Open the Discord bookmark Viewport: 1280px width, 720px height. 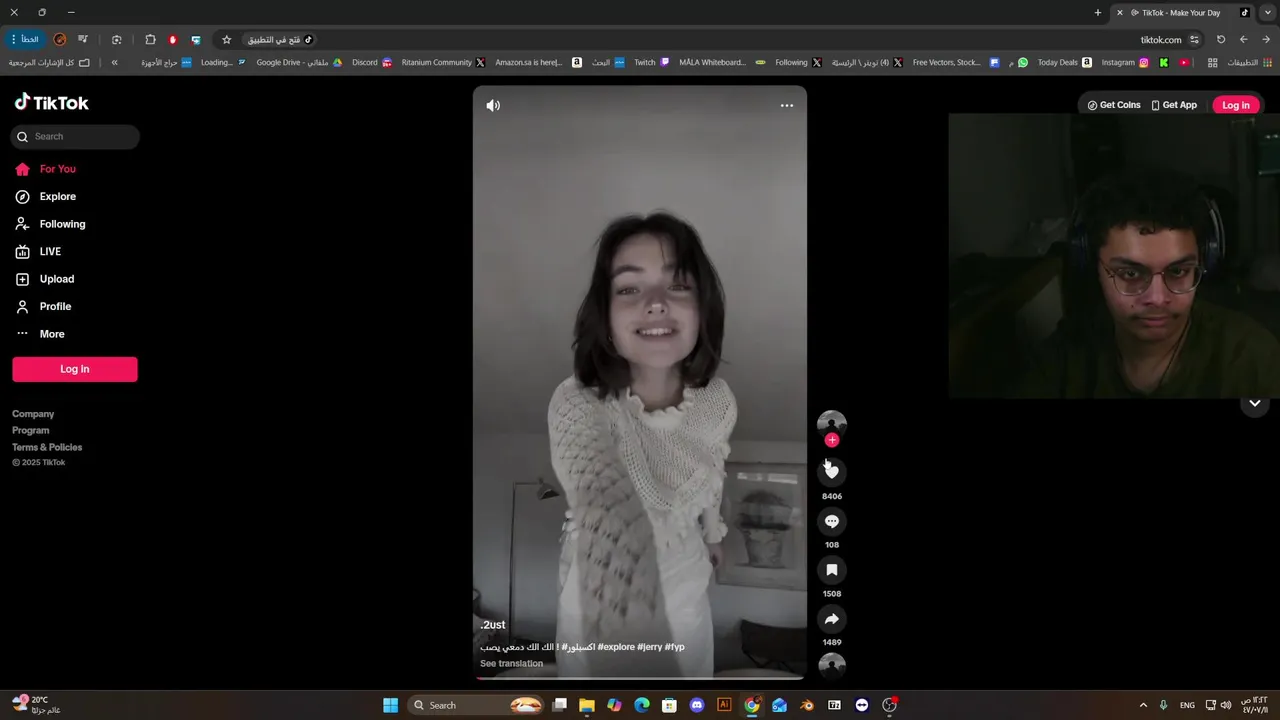[x=372, y=62]
